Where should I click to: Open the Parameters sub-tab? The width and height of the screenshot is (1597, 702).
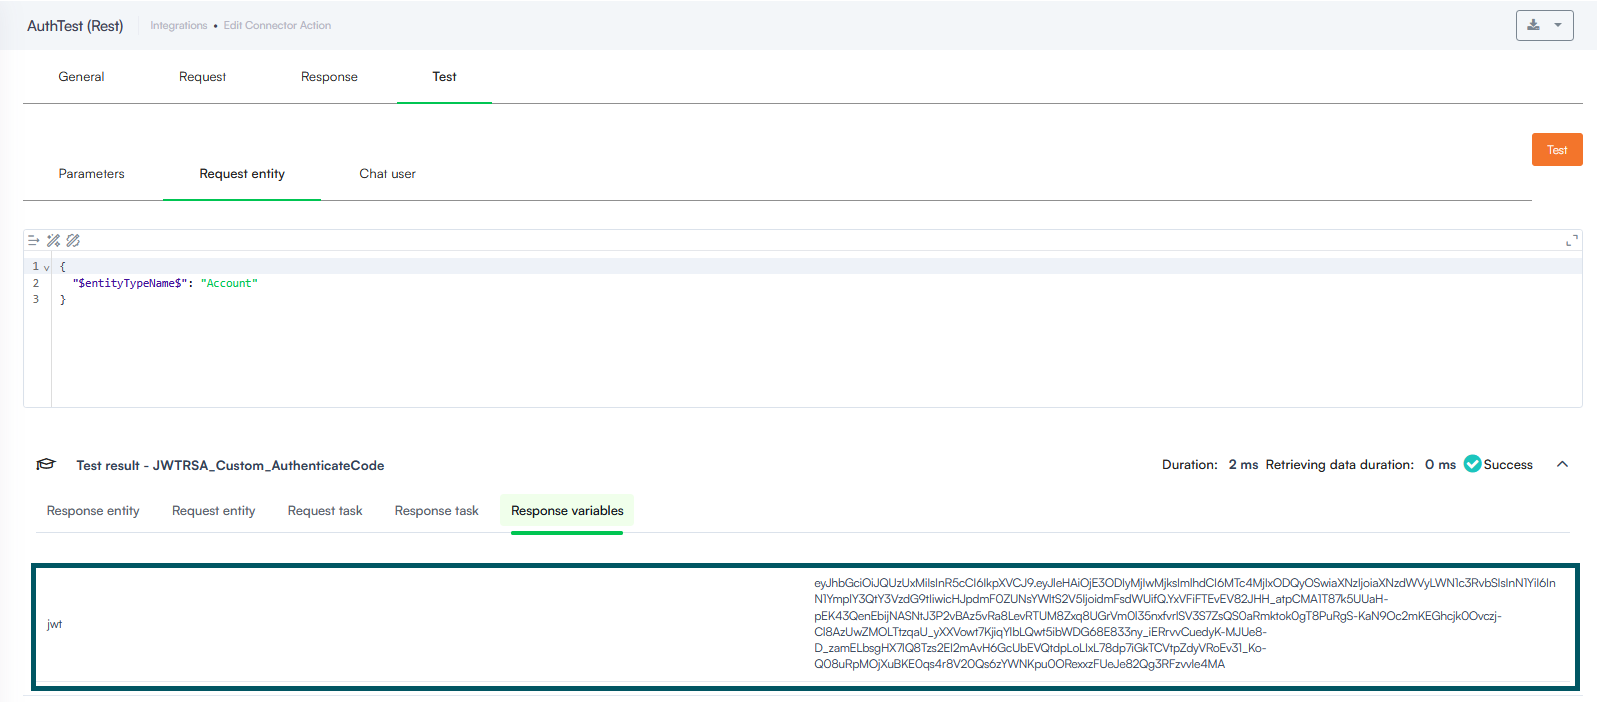[91, 174]
